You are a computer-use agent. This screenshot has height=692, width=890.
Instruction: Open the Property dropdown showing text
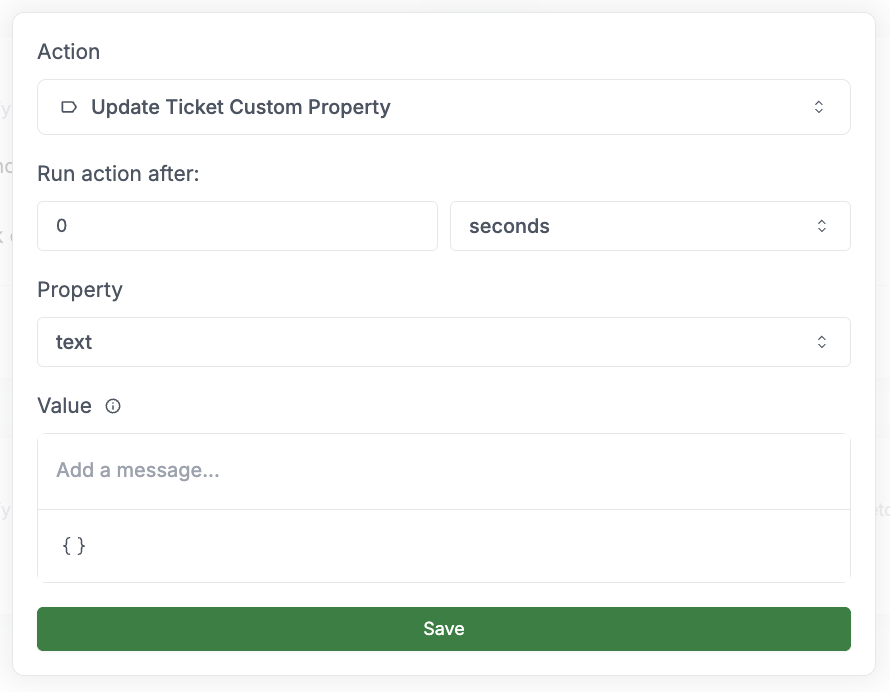(444, 341)
